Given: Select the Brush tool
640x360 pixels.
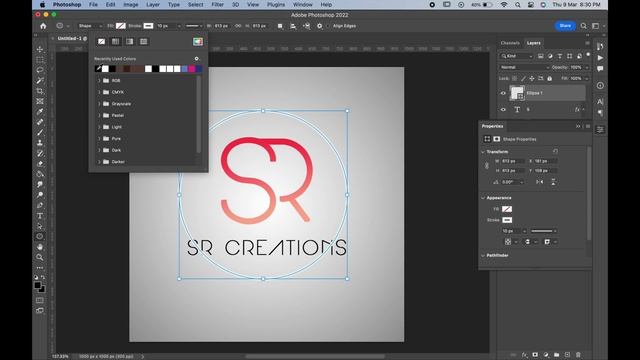Looking at the screenshot, I should pos(40,132).
